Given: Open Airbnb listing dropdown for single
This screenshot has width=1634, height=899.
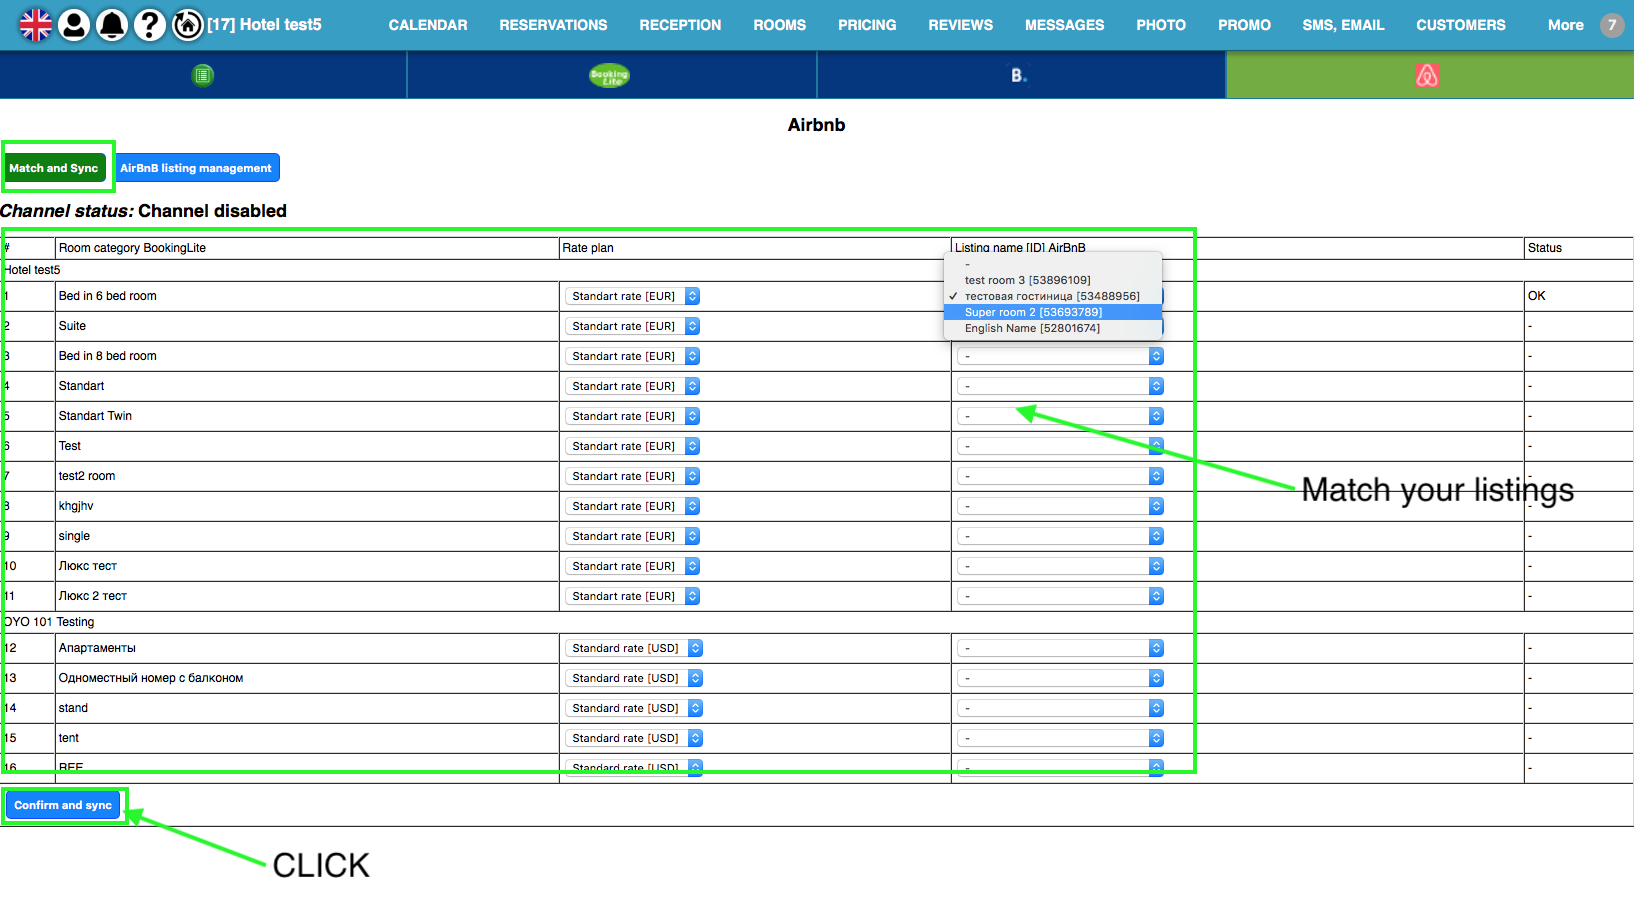Looking at the screenshot, I should 1060,536.
